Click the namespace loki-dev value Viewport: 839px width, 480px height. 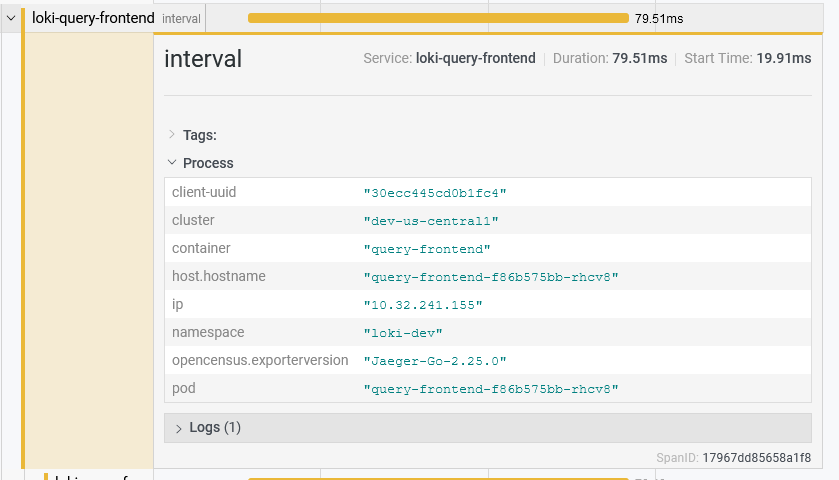click(x=403, y=333)
